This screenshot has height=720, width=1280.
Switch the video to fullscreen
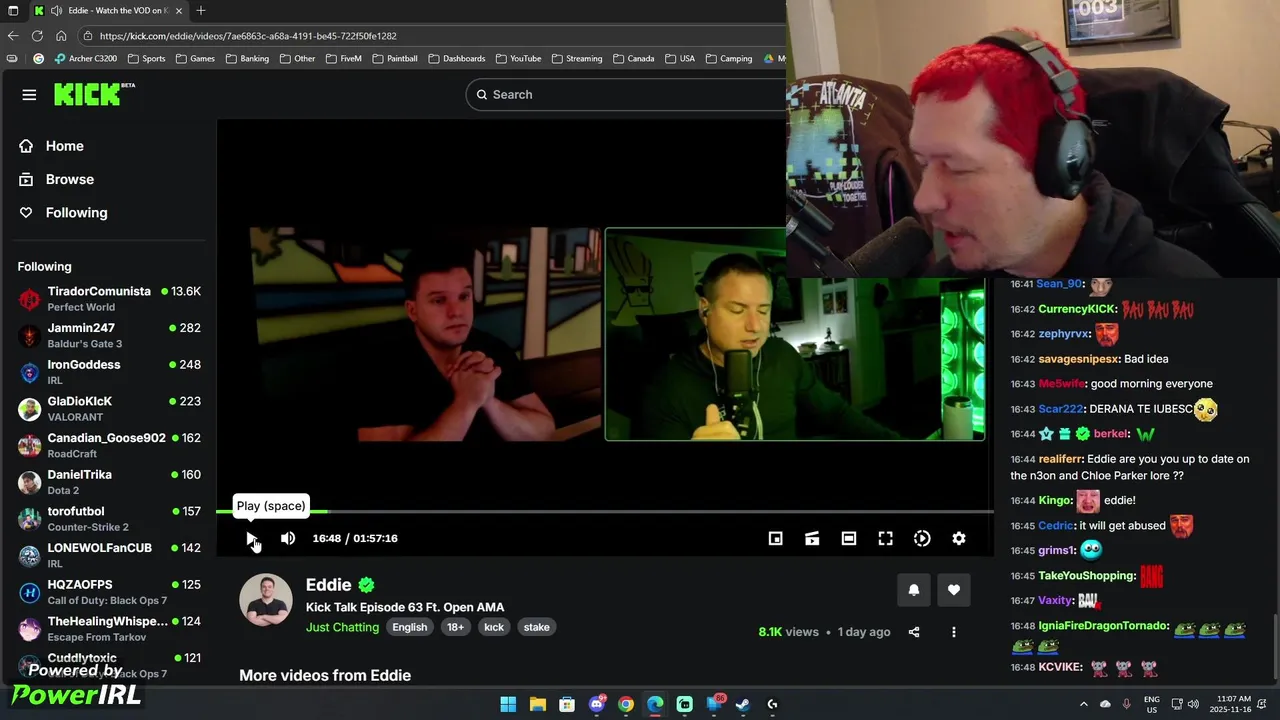(x=885, y=538)
